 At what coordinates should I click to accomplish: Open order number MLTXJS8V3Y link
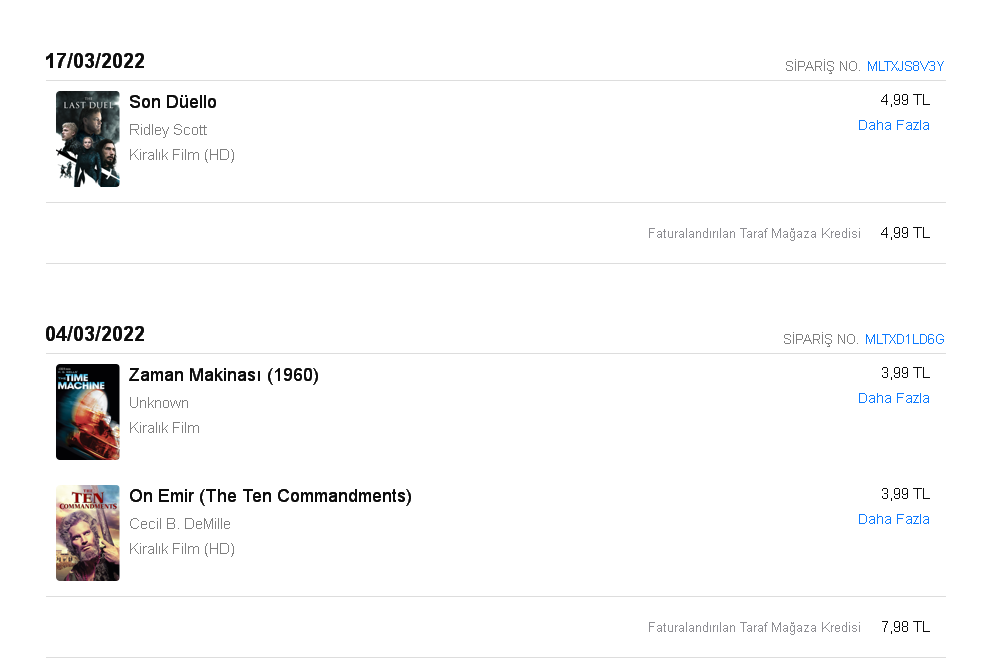coord(905,66)
